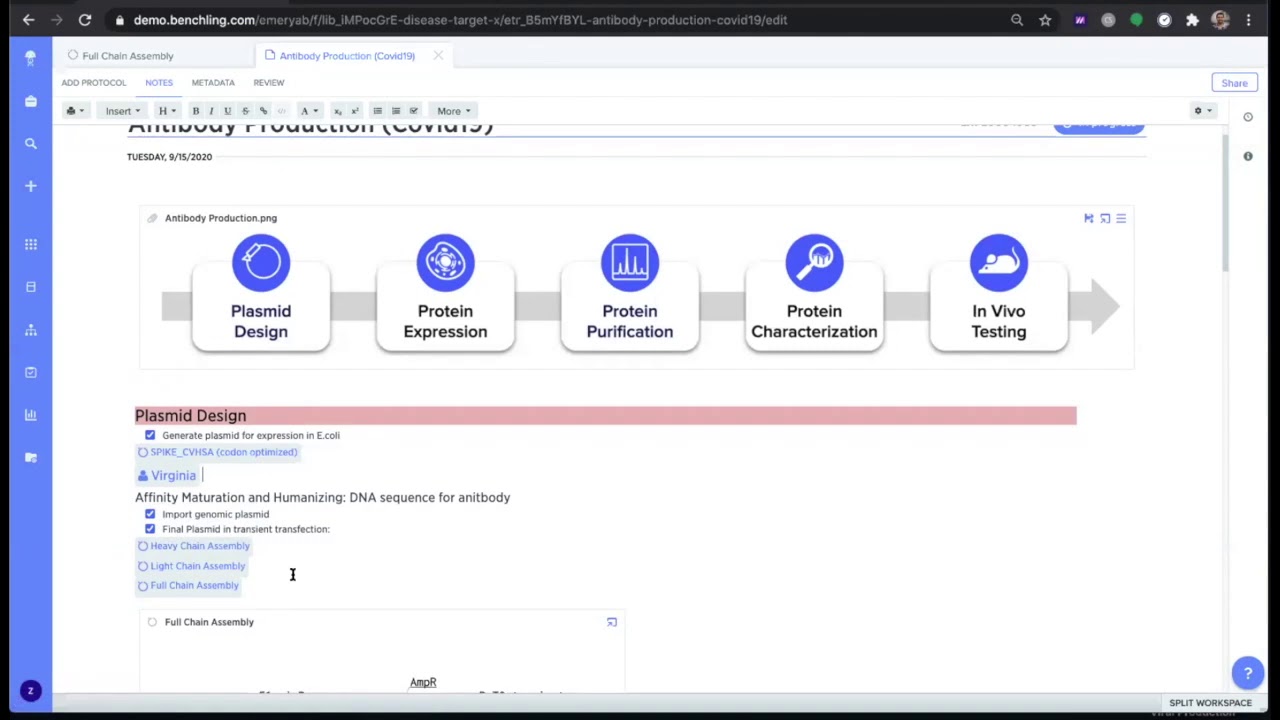Switch to REVIEW tab

(x=268, y=83)
